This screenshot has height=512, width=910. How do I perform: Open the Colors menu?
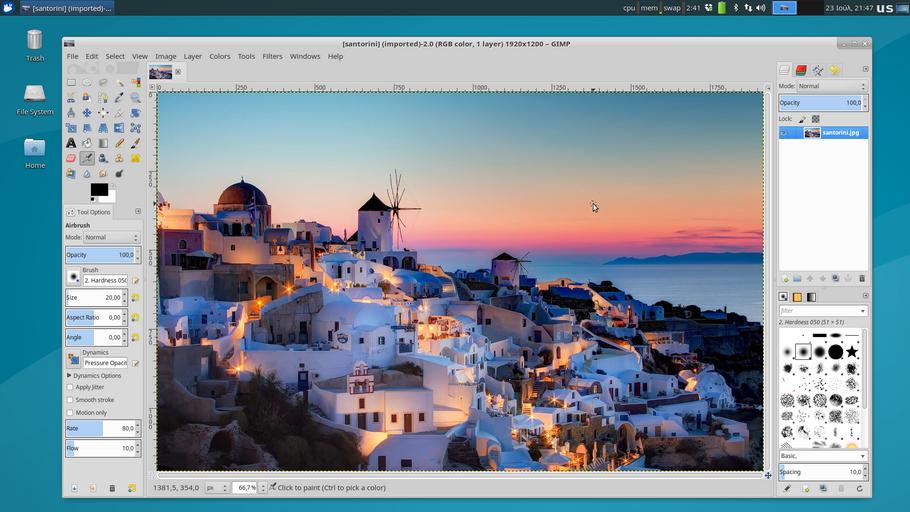219,56
